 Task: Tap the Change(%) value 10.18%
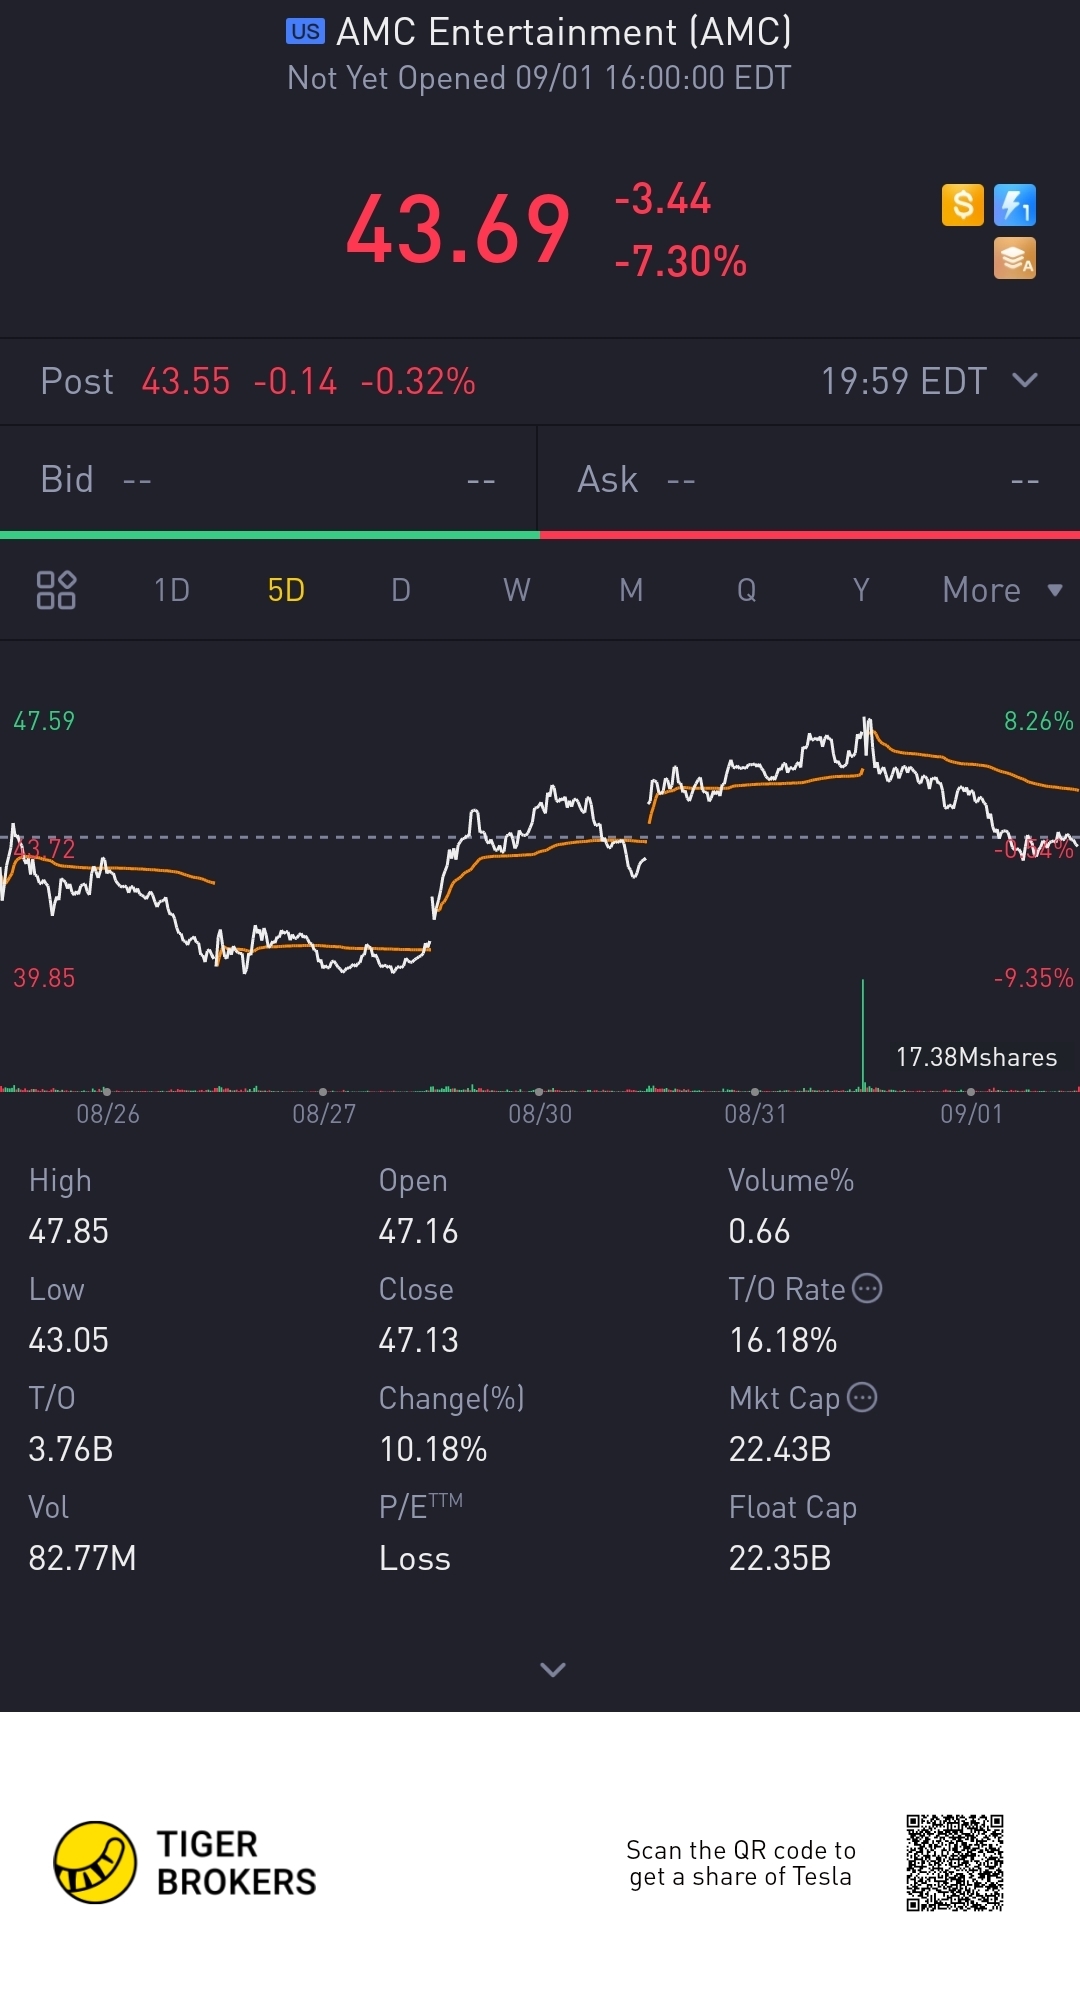[x=433, y=1449]
